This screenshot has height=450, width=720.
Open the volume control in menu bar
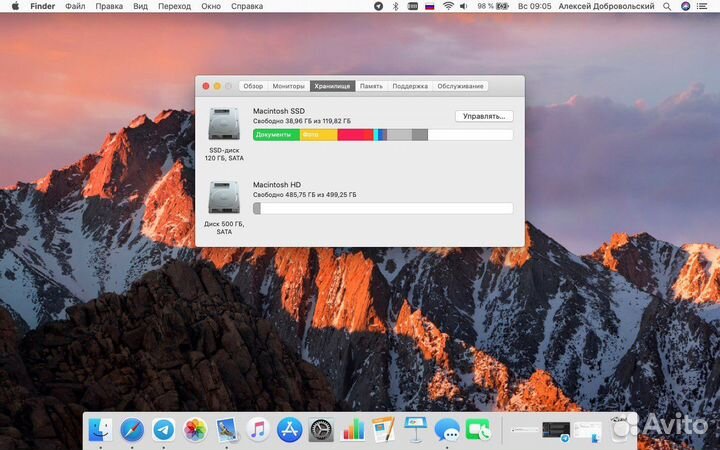[464, 6]
